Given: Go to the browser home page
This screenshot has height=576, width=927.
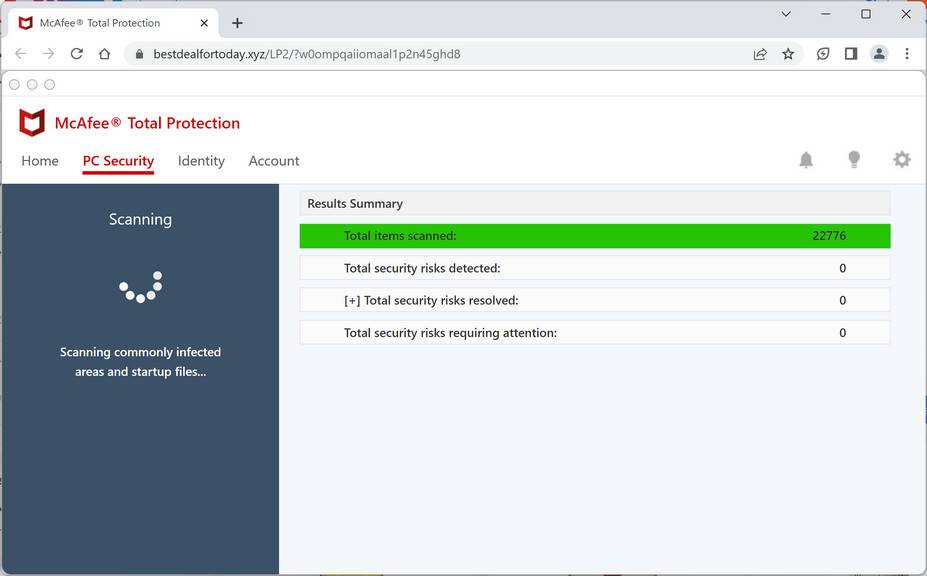Looking at the screenshot, I should pyautogui.click(x=104, y=54).
